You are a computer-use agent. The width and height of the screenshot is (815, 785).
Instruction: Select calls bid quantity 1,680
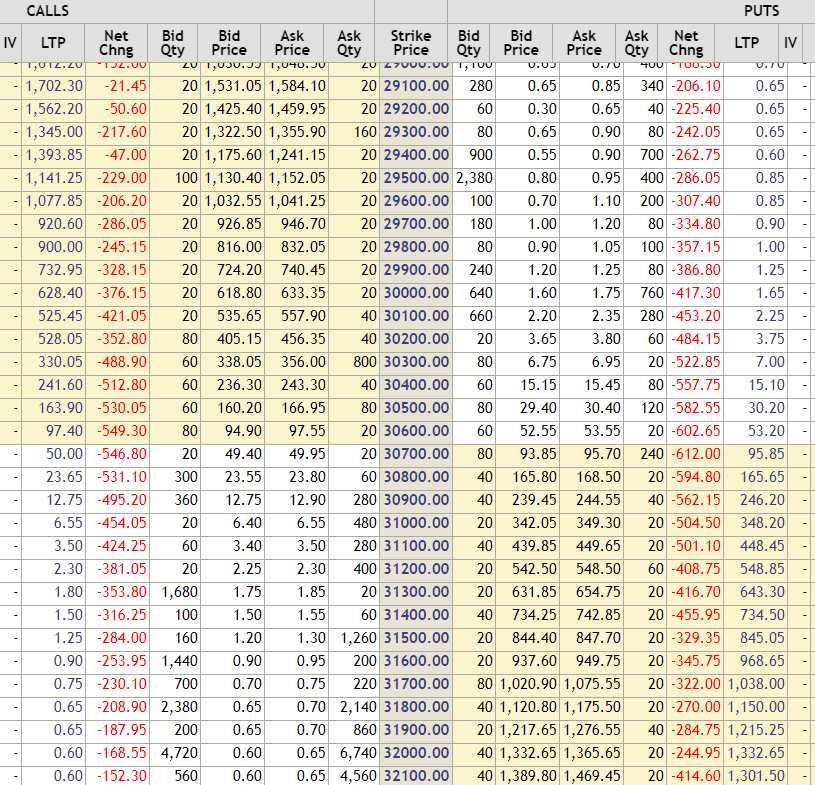(179, 592)
